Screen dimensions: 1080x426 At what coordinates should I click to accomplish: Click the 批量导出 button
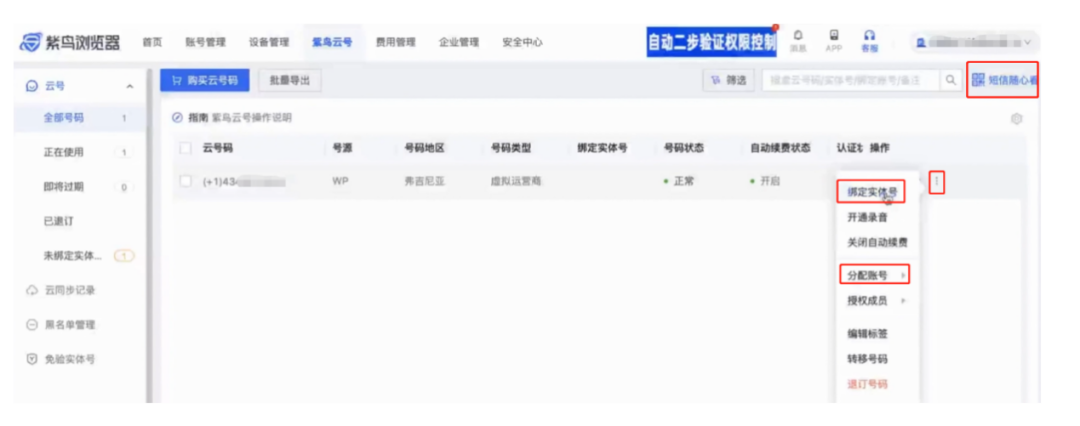(290, 81)
